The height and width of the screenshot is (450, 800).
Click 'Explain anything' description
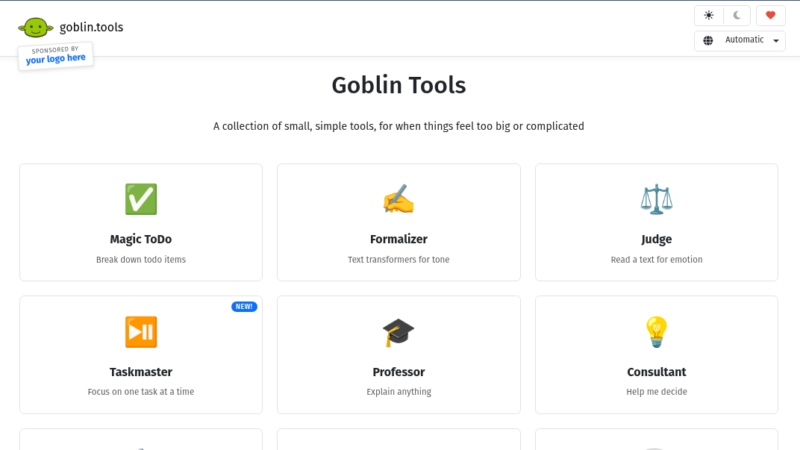398,392
